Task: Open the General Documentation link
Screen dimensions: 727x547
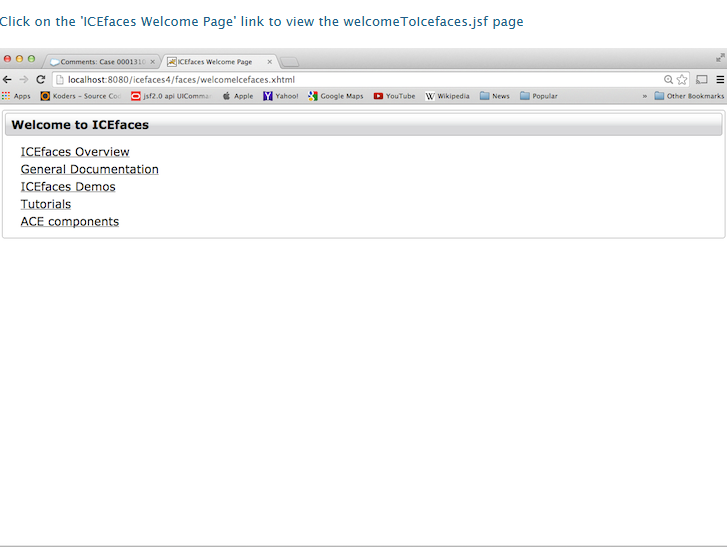Action: [x=89, y=169]
